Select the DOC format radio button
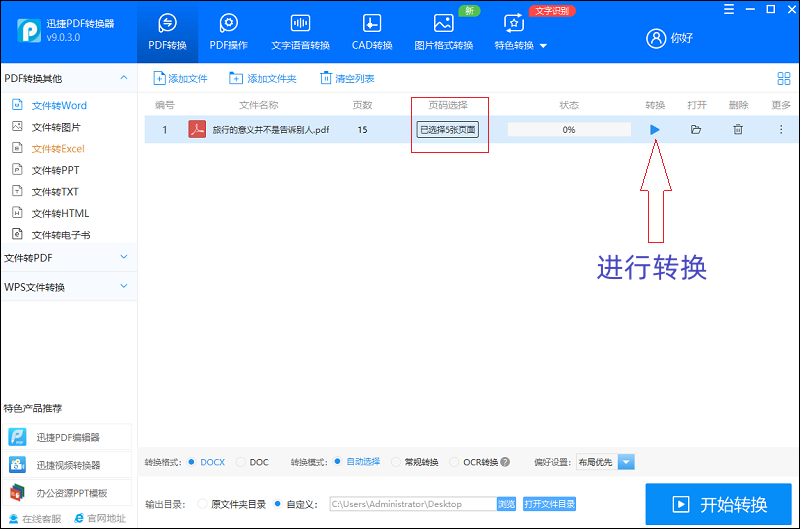The image size is (800, 530). coord(241,462)
